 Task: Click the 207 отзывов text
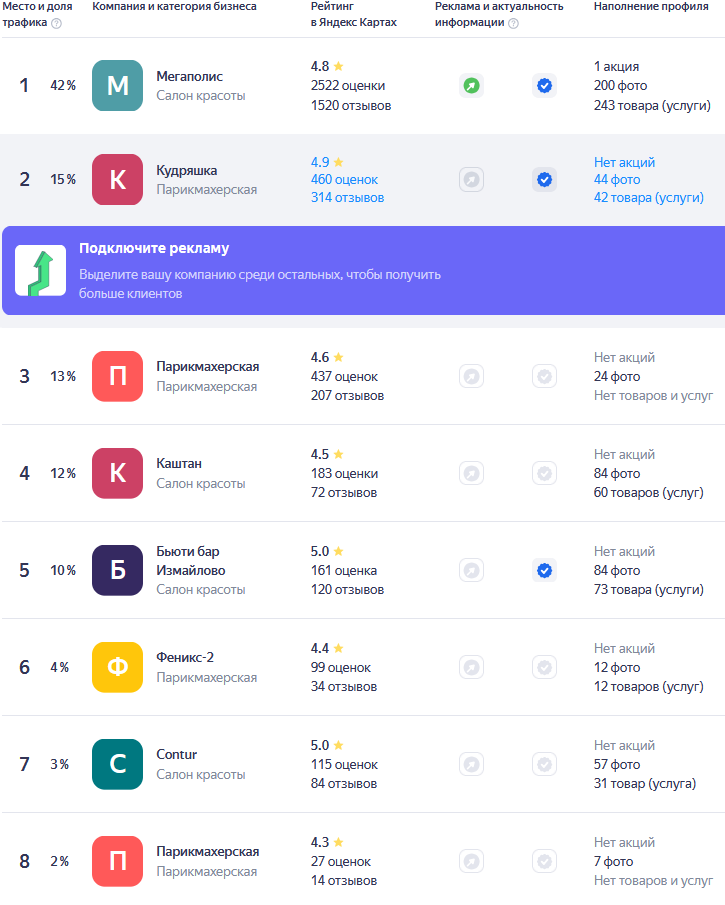347,395
